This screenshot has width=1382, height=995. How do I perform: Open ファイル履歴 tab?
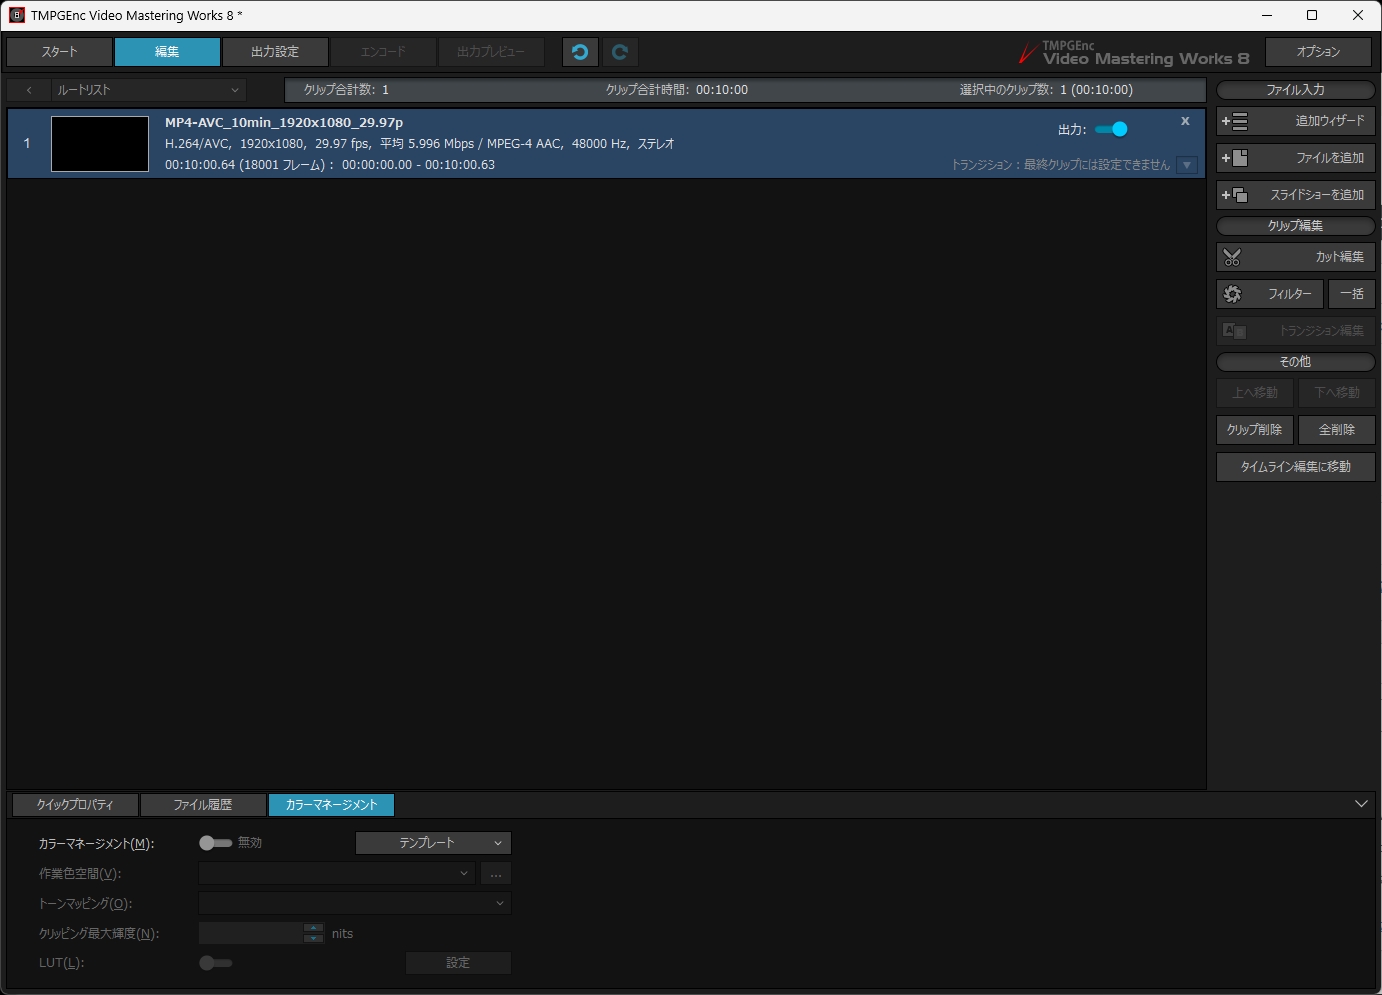coord(203,805)
